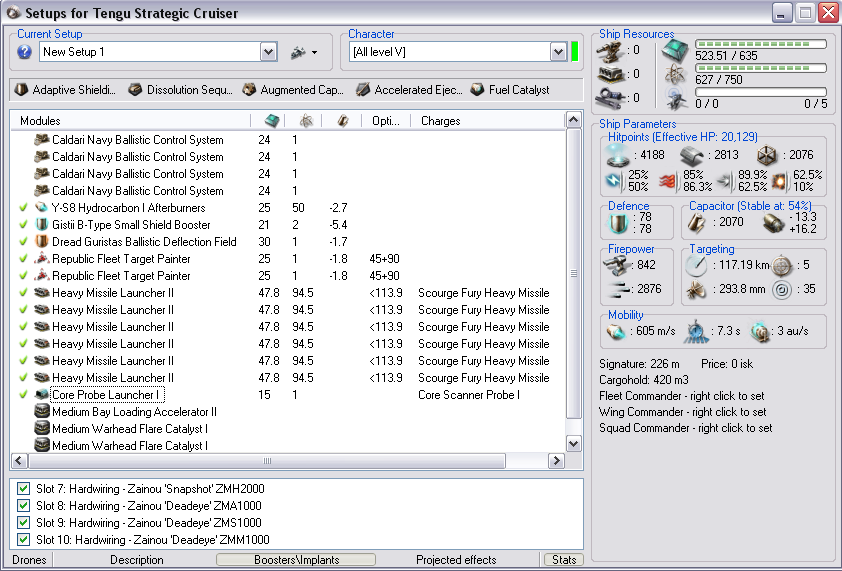Open the Character selection dropdown
842x571 pixels.
pos(558,52)
